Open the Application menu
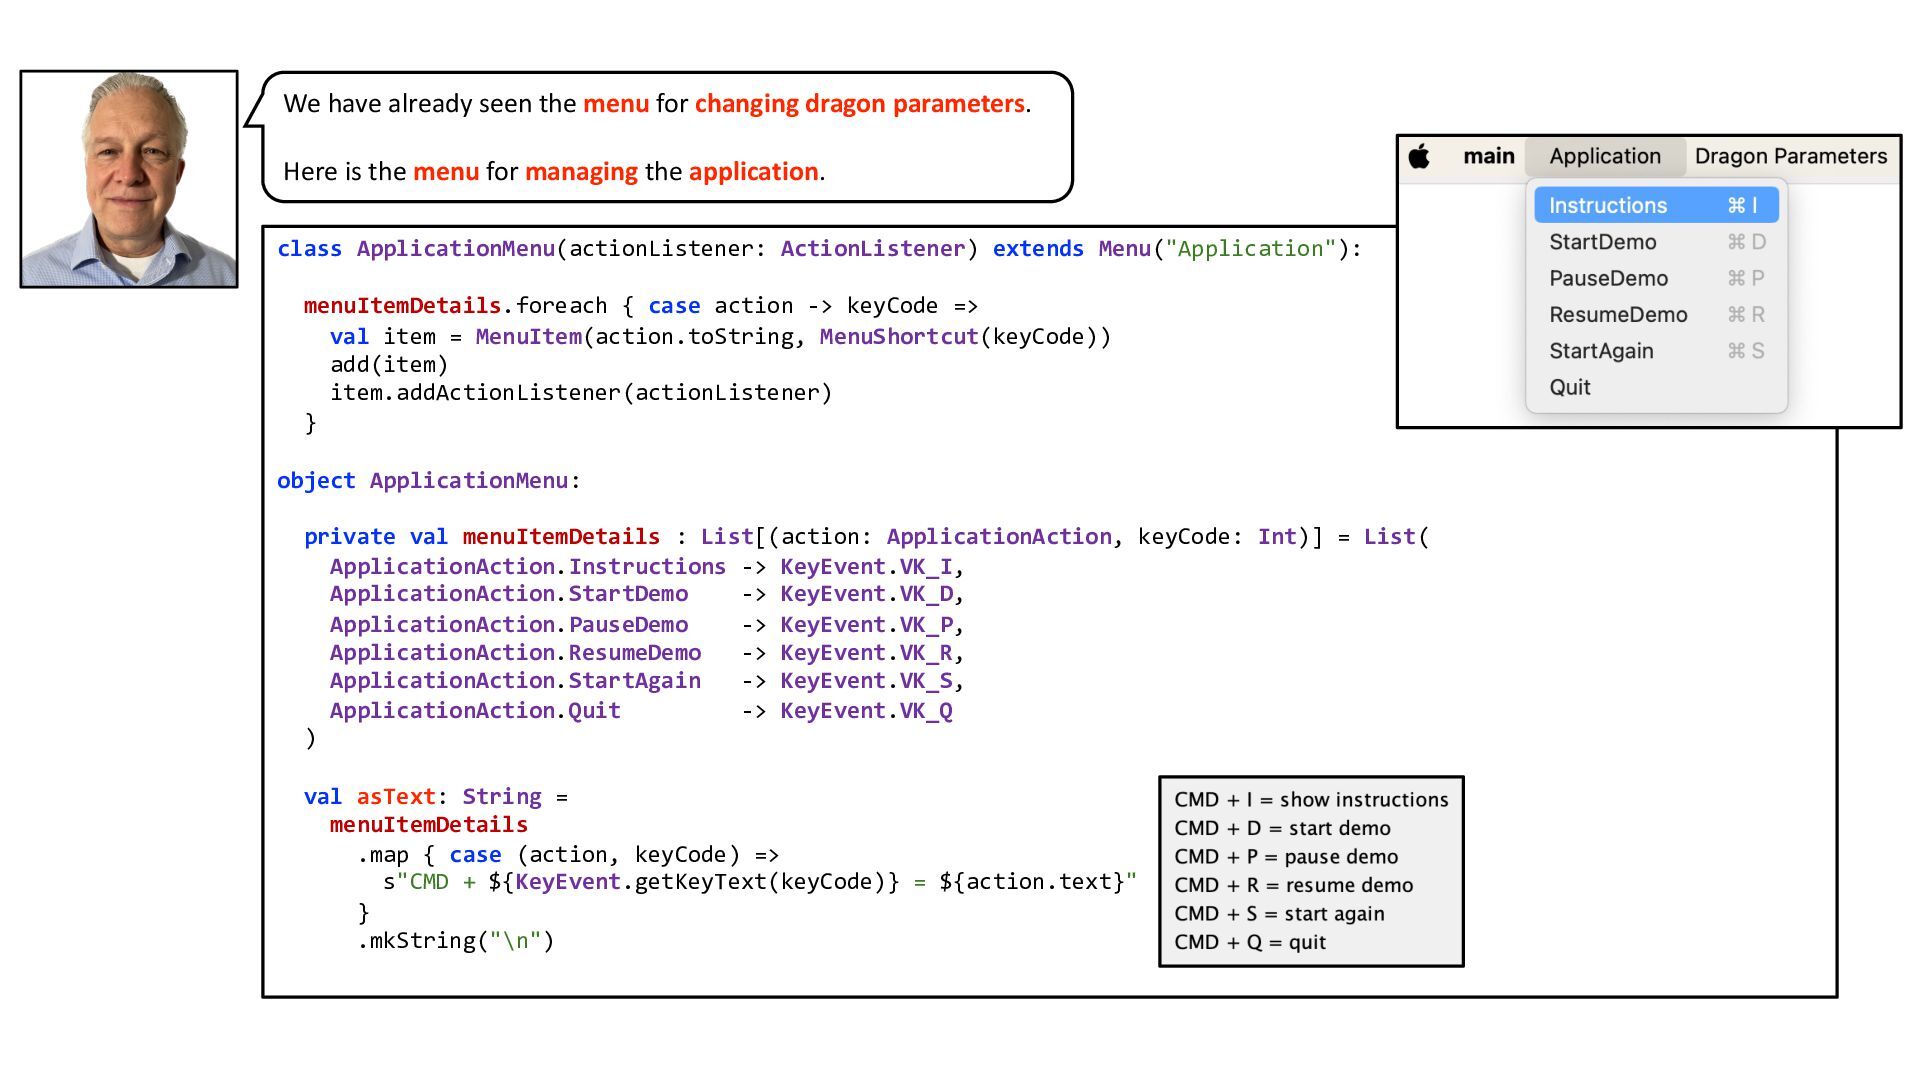1920x1080 pixels. [1604, 157]
